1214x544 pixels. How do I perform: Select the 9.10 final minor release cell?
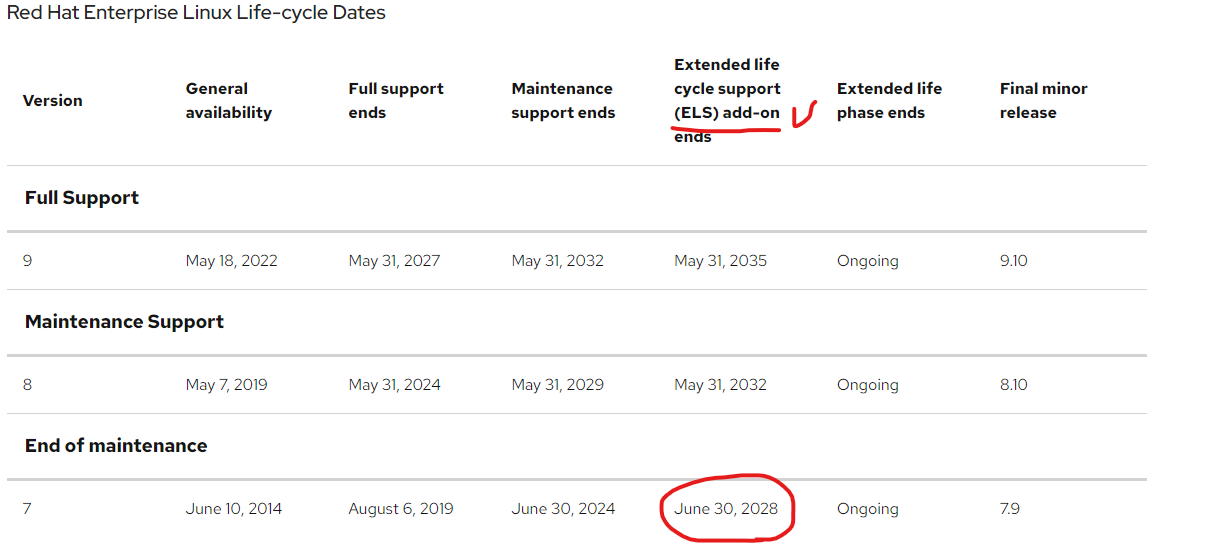pyautogui.click(x=1014, y=261)
